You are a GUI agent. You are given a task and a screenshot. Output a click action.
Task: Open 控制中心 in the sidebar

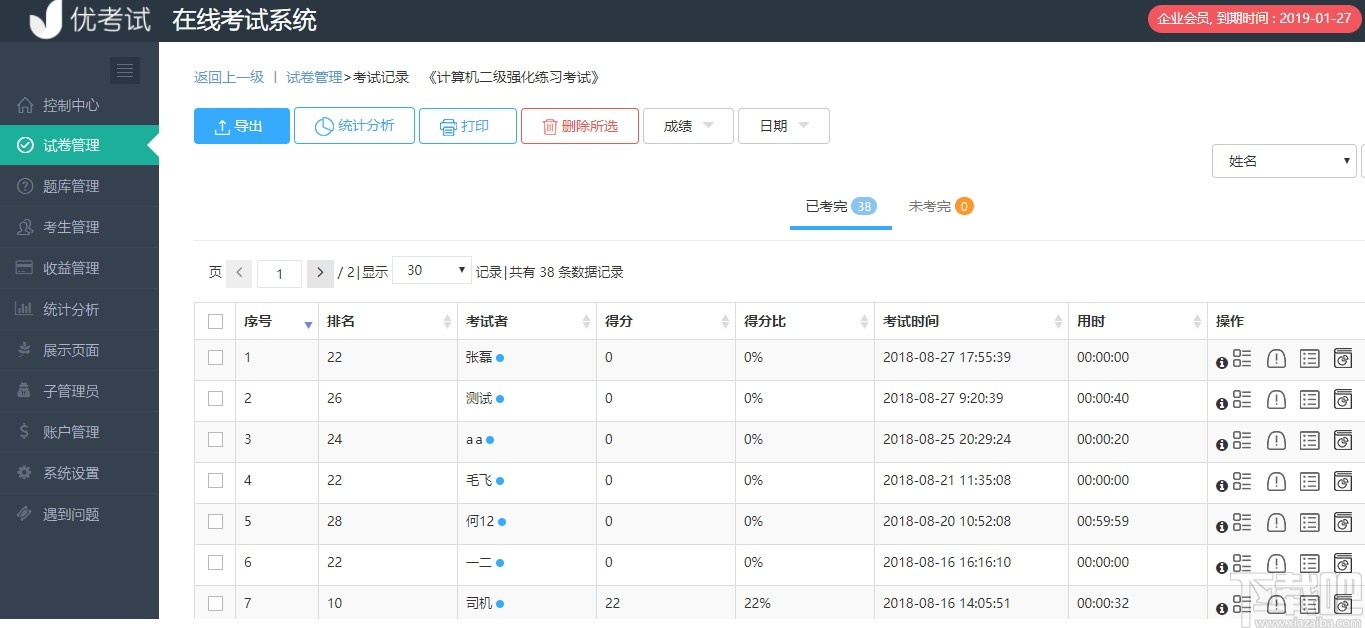point(79,105)
